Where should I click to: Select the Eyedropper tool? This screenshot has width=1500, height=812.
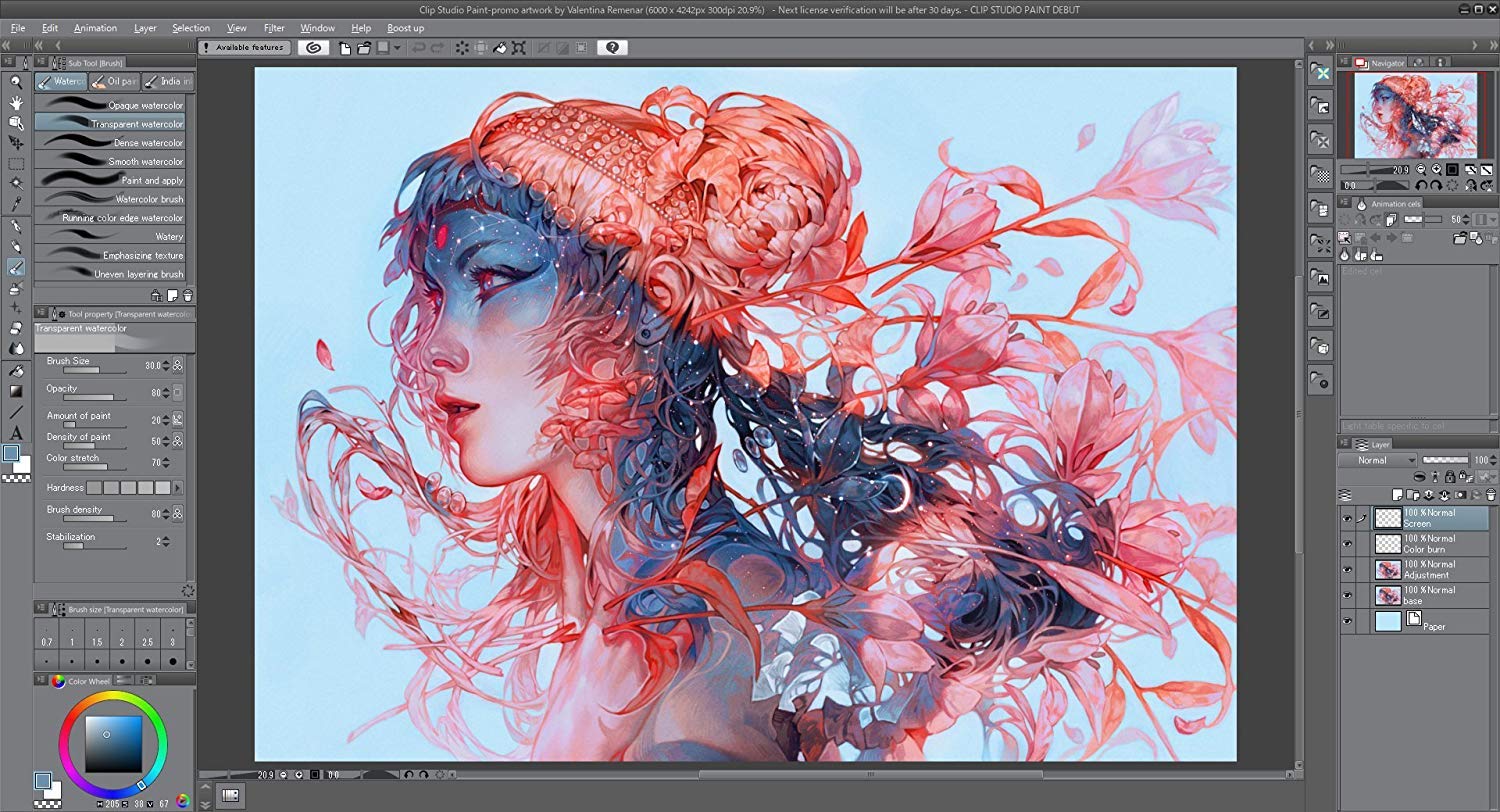15,206
